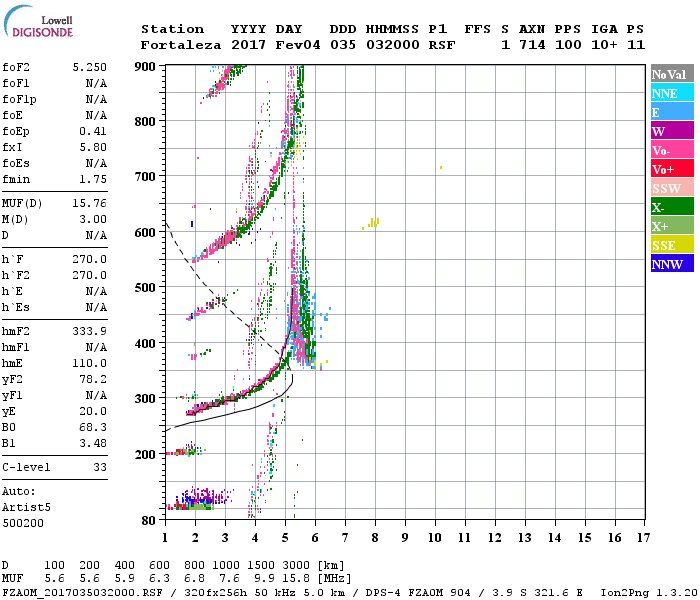Click the foEp value 0.41
The height and width of the screenshot is (600, 700).
93,131
